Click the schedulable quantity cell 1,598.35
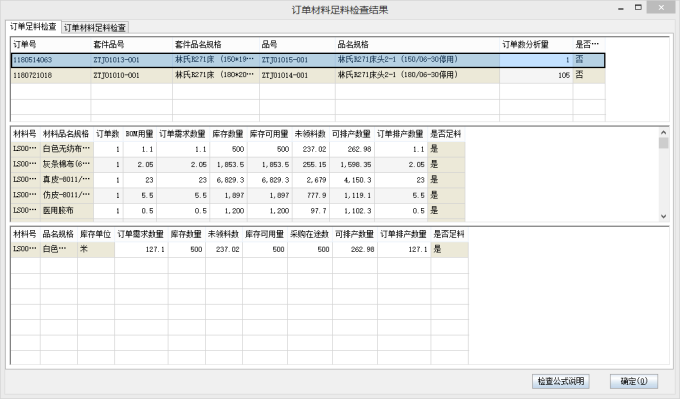The image size is (681, 400). [351, 165]
